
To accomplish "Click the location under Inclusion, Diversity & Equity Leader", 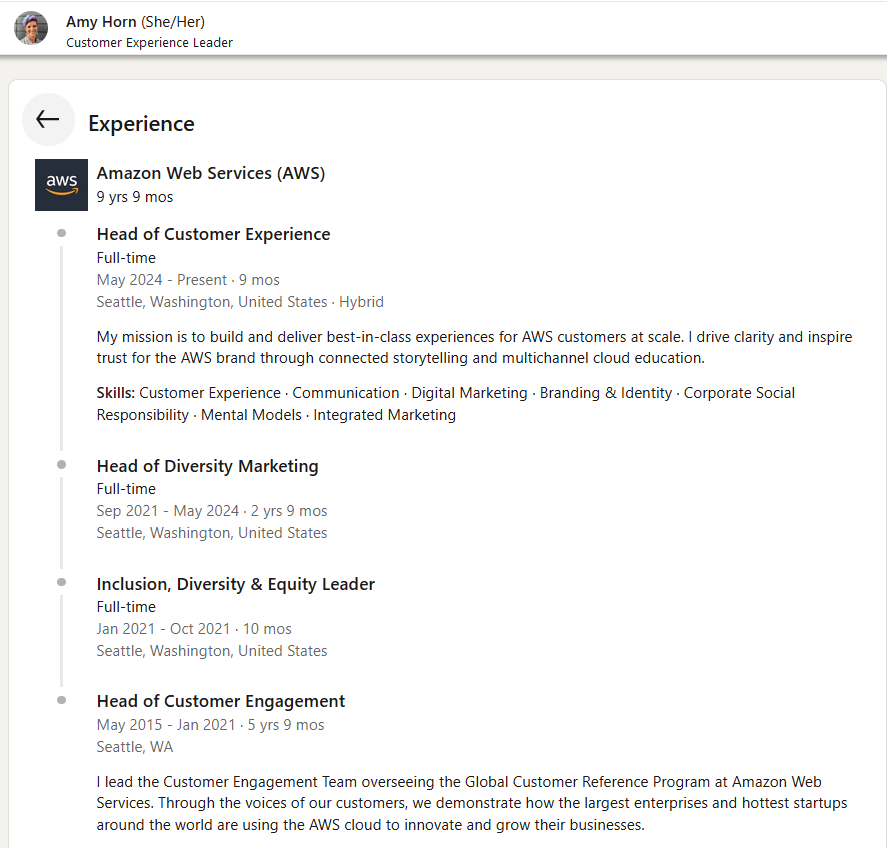I will pyautogui.click(x=212, y=651).
